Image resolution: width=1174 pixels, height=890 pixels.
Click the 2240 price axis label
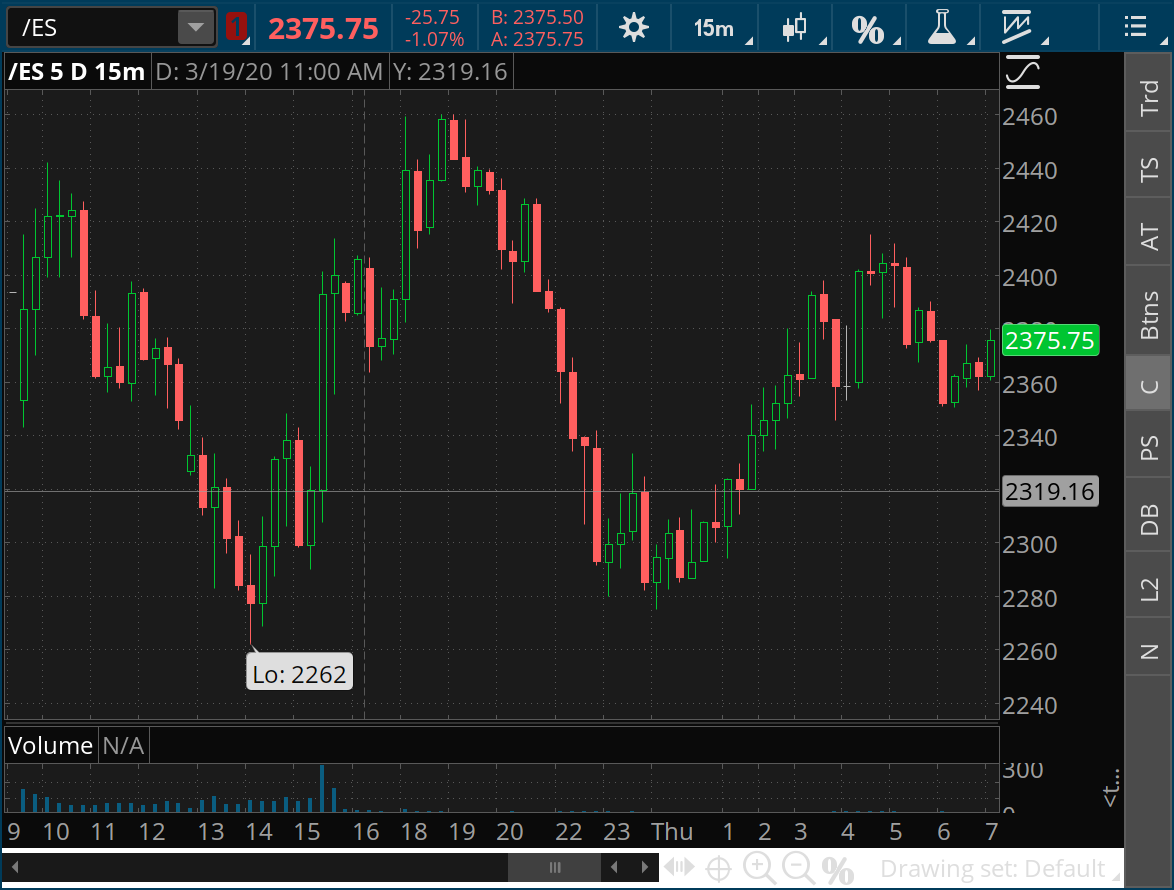(1029, 706)
